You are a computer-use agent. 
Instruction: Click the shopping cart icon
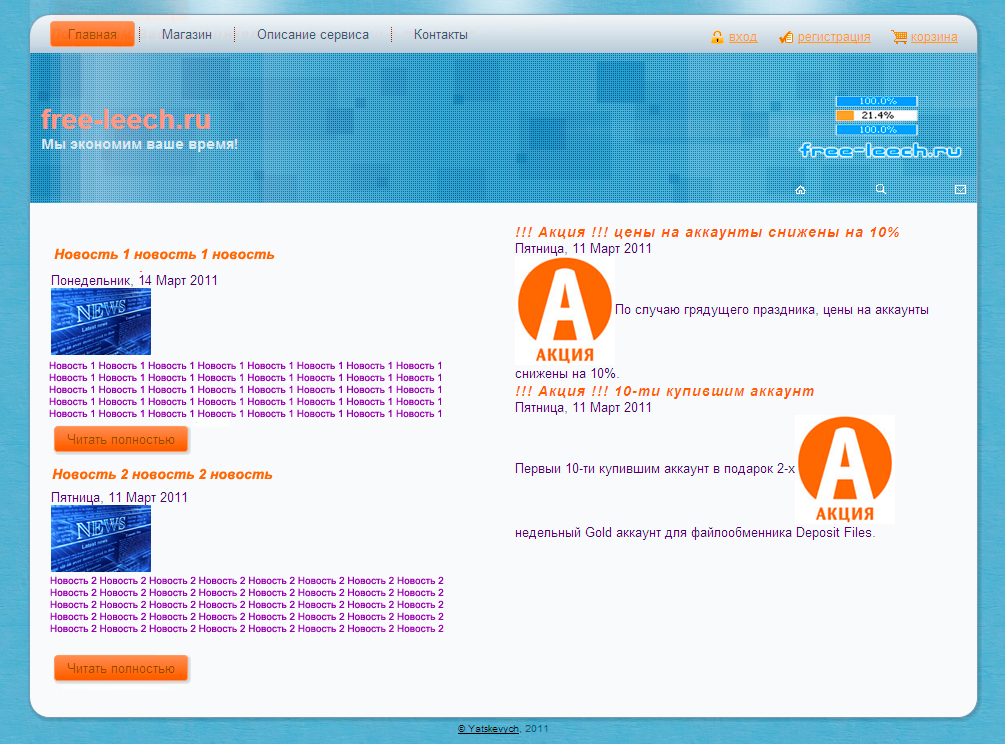[x=899, y=37]
